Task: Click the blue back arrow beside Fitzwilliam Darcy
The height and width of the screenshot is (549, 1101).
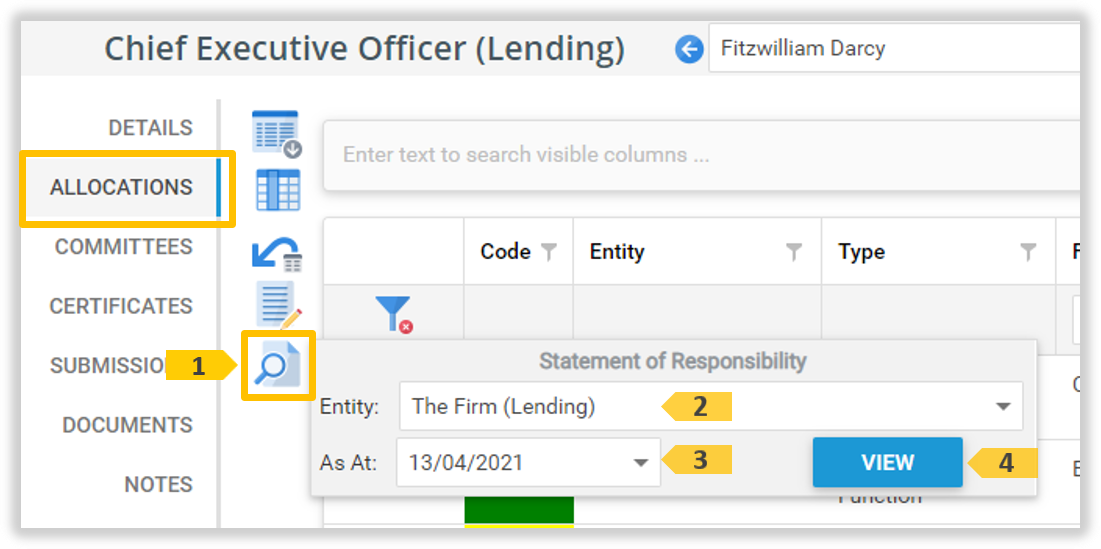Action: tap(689, 48)
